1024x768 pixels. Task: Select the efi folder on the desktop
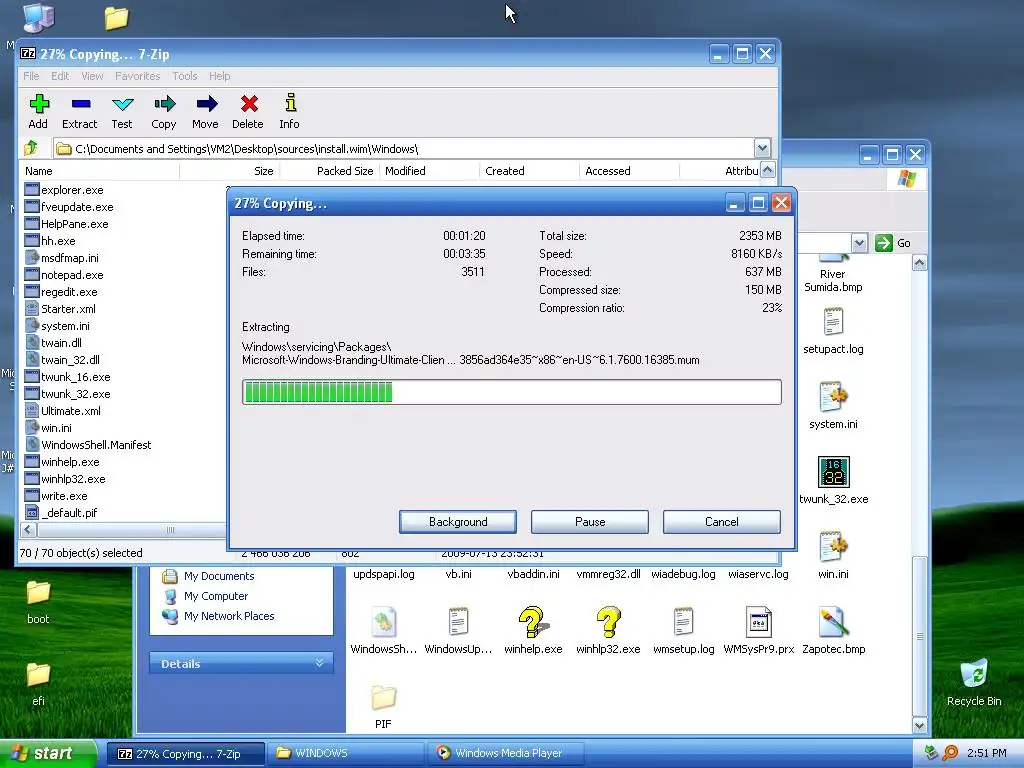[x=38, y=684]
